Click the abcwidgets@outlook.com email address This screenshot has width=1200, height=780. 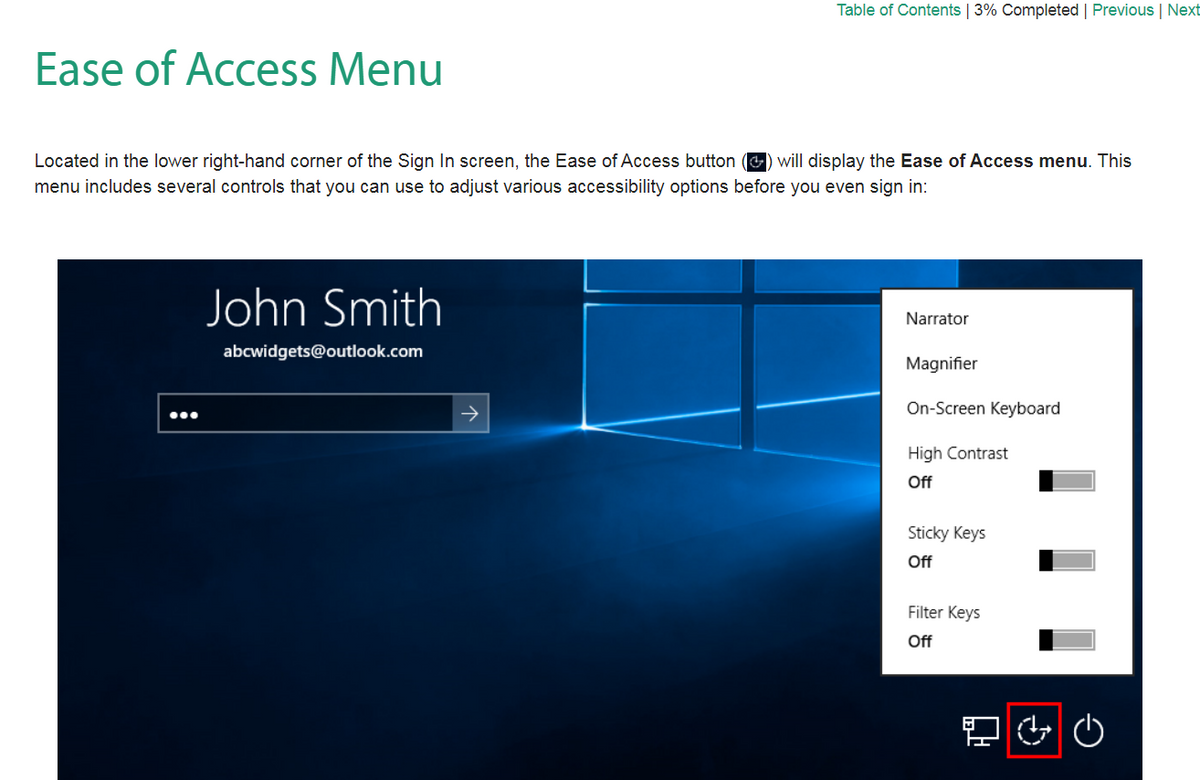coord(323,351)
